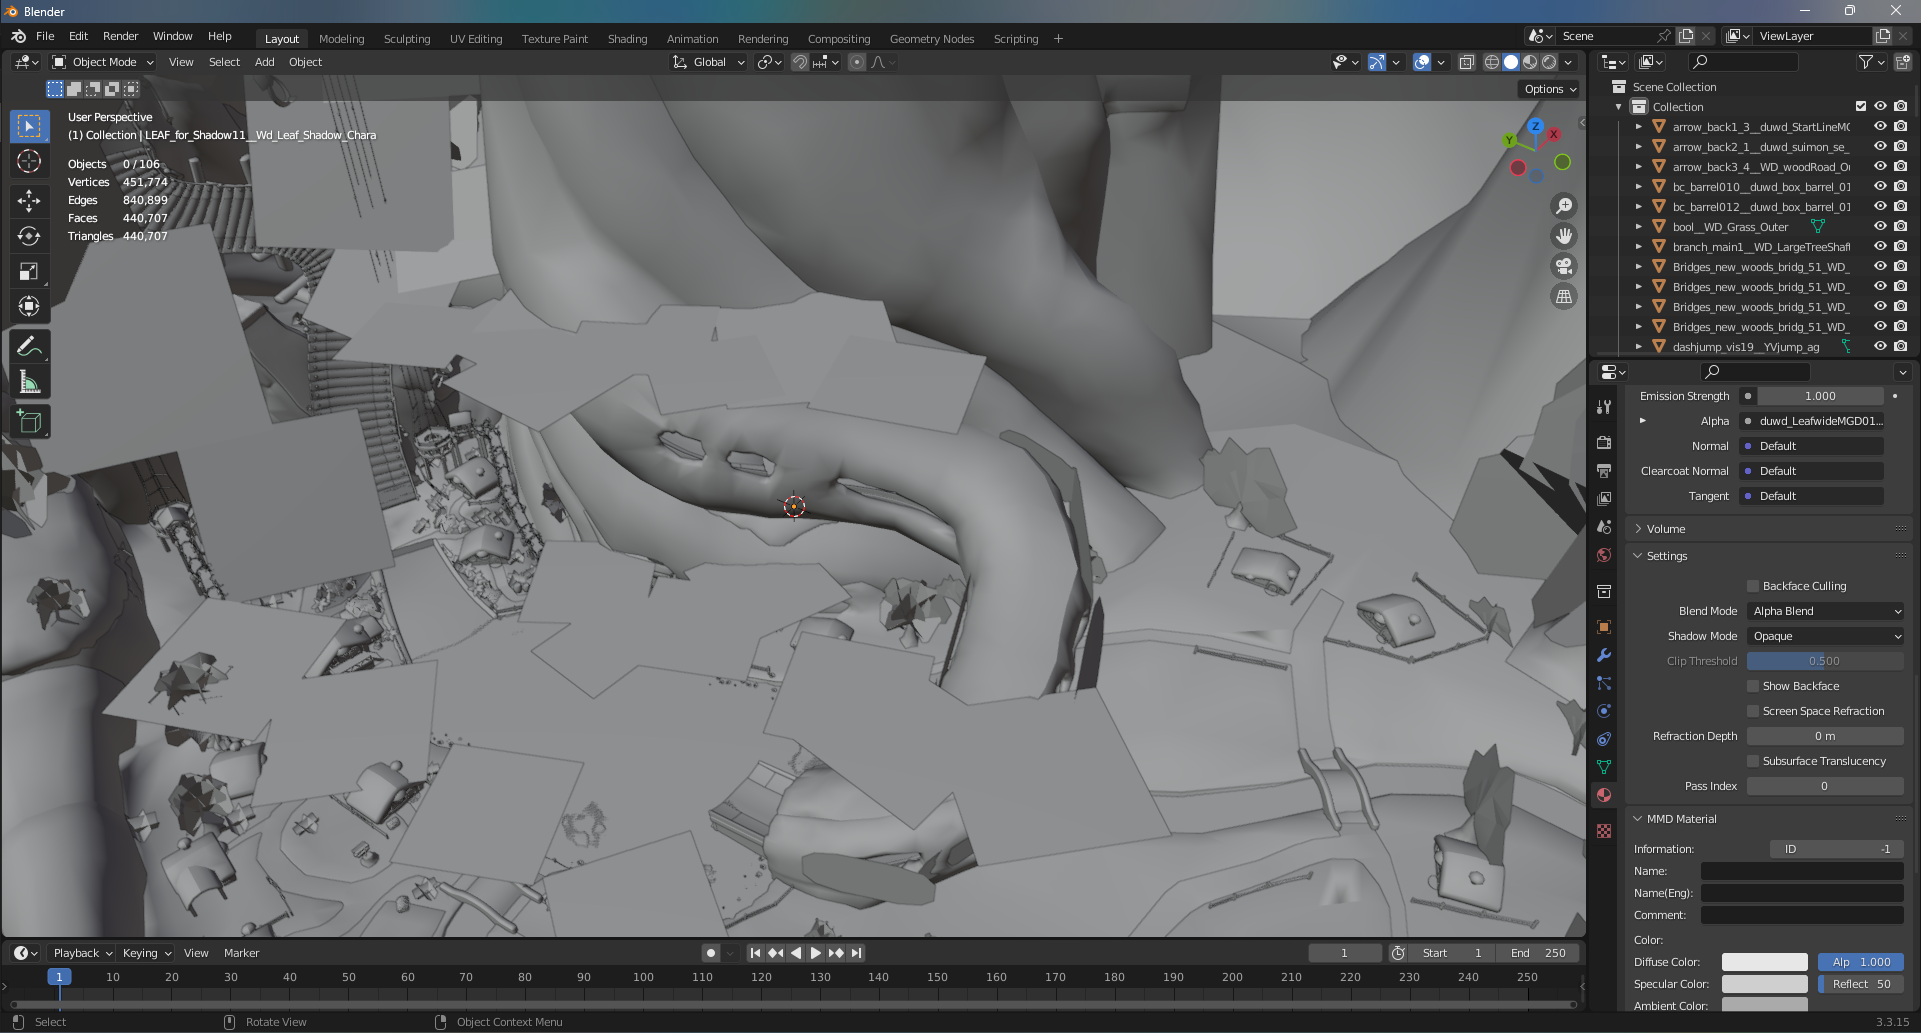
Task: Enable Screen Space Refraction checkbox
Action: pos(1752,711)
